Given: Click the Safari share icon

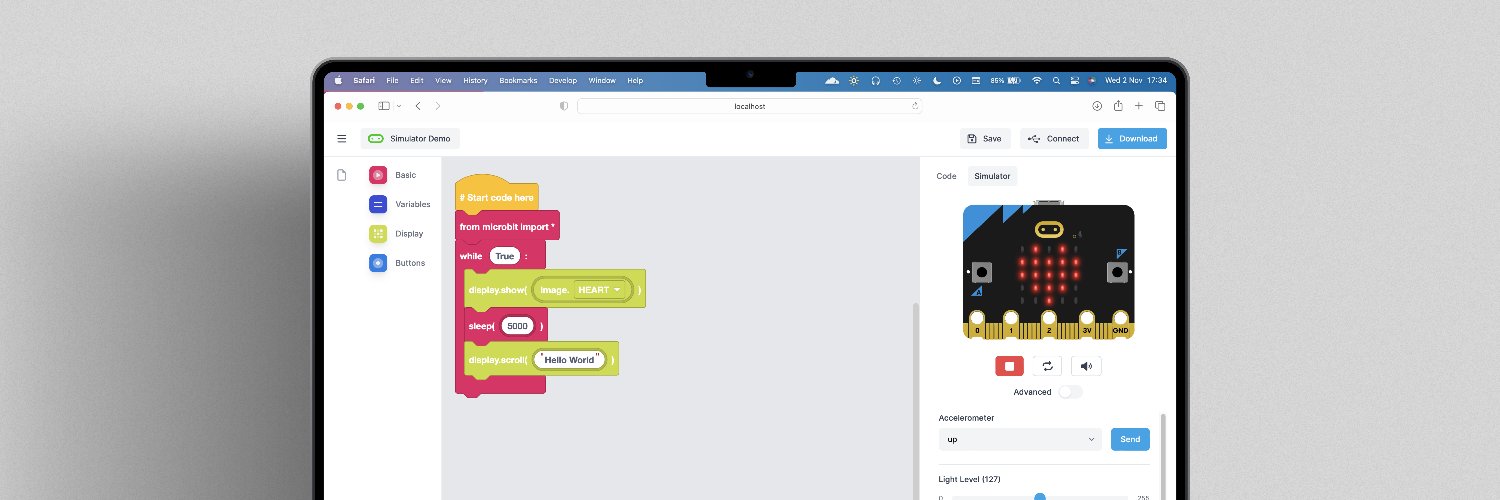Looking at the screenshot, I should (1118, 105).
